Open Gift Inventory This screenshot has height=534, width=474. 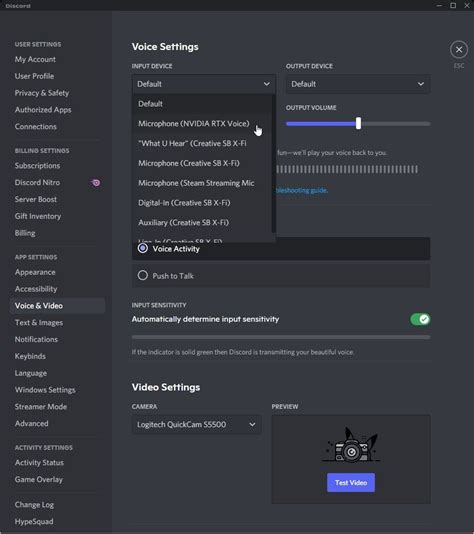37,216
